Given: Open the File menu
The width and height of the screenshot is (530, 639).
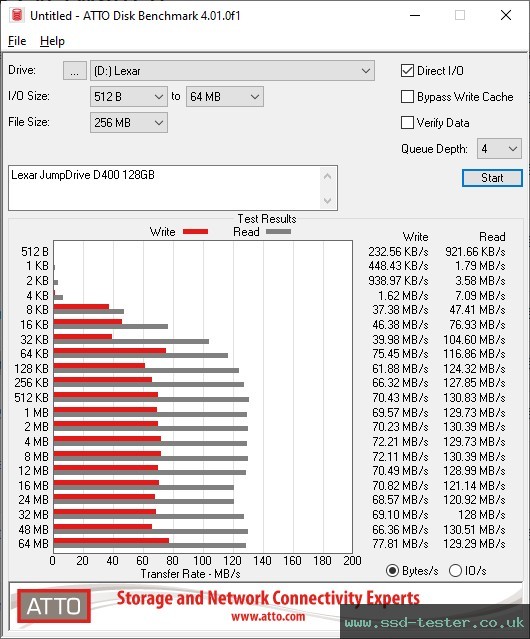Looking at the screenshot, I should point(17,41).
